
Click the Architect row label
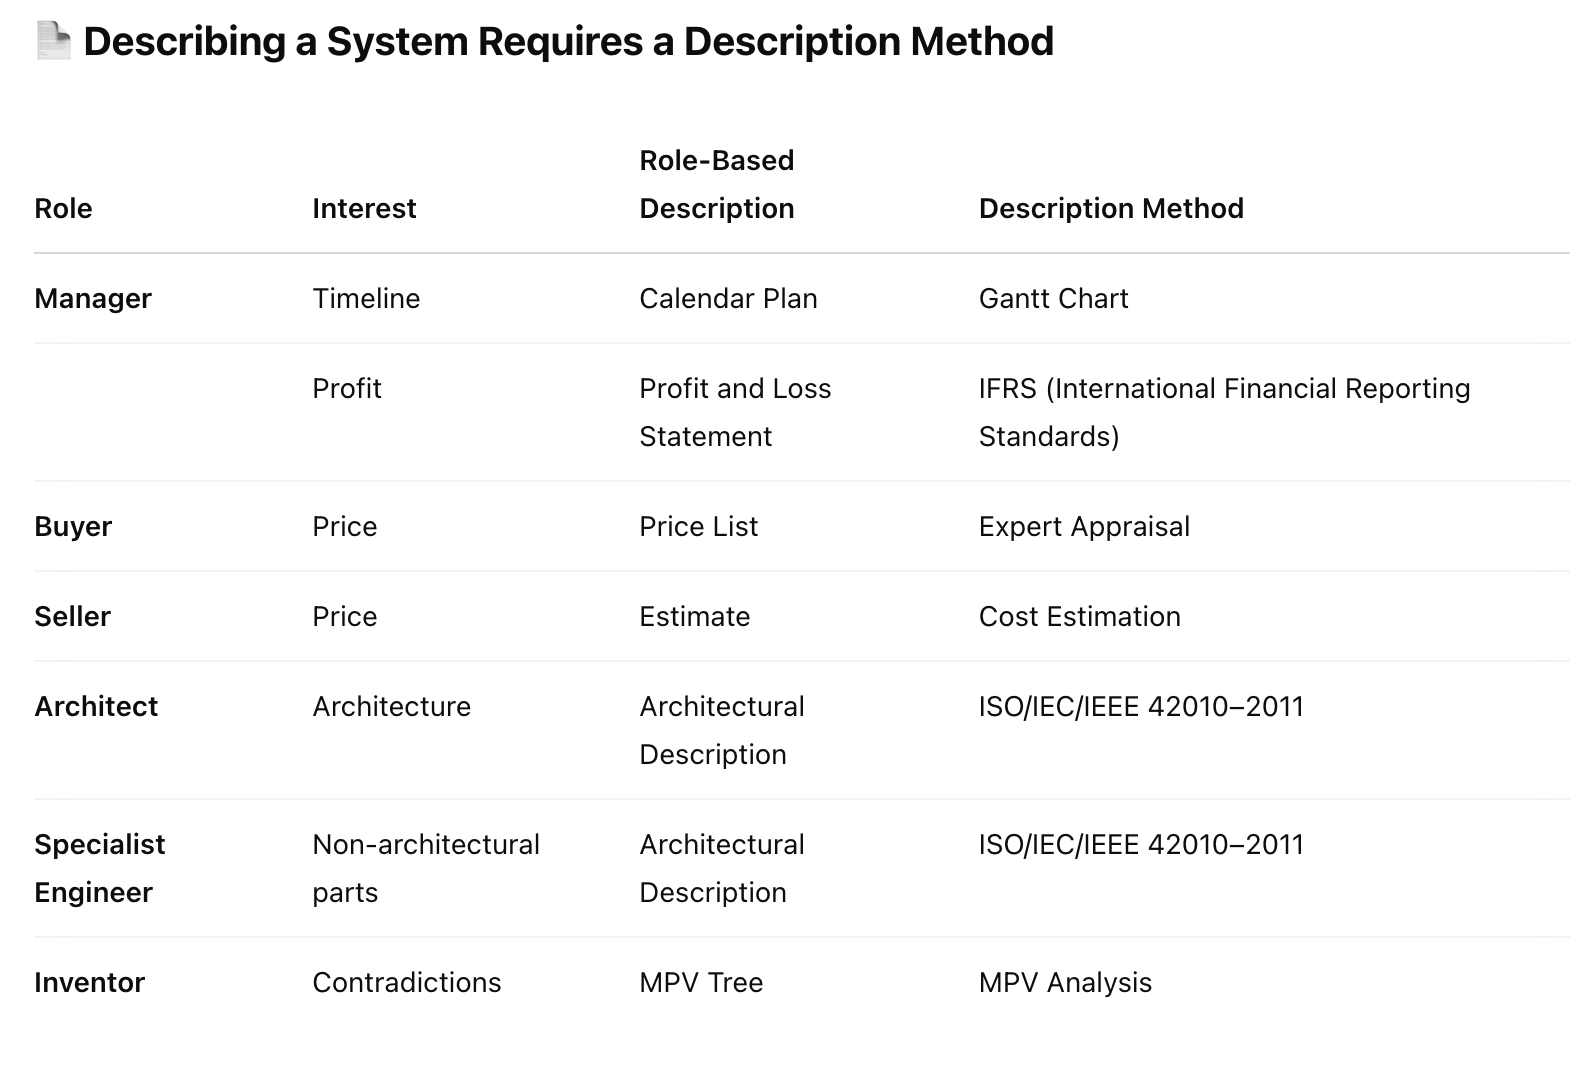(x=96, y=706)
